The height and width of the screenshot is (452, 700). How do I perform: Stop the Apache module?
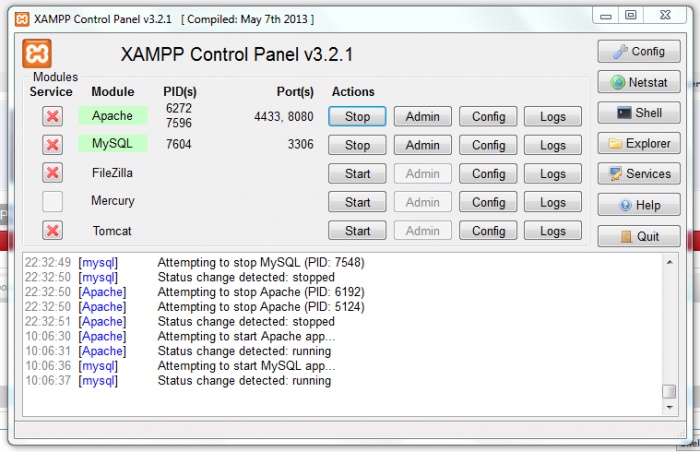tap(357, 117)
